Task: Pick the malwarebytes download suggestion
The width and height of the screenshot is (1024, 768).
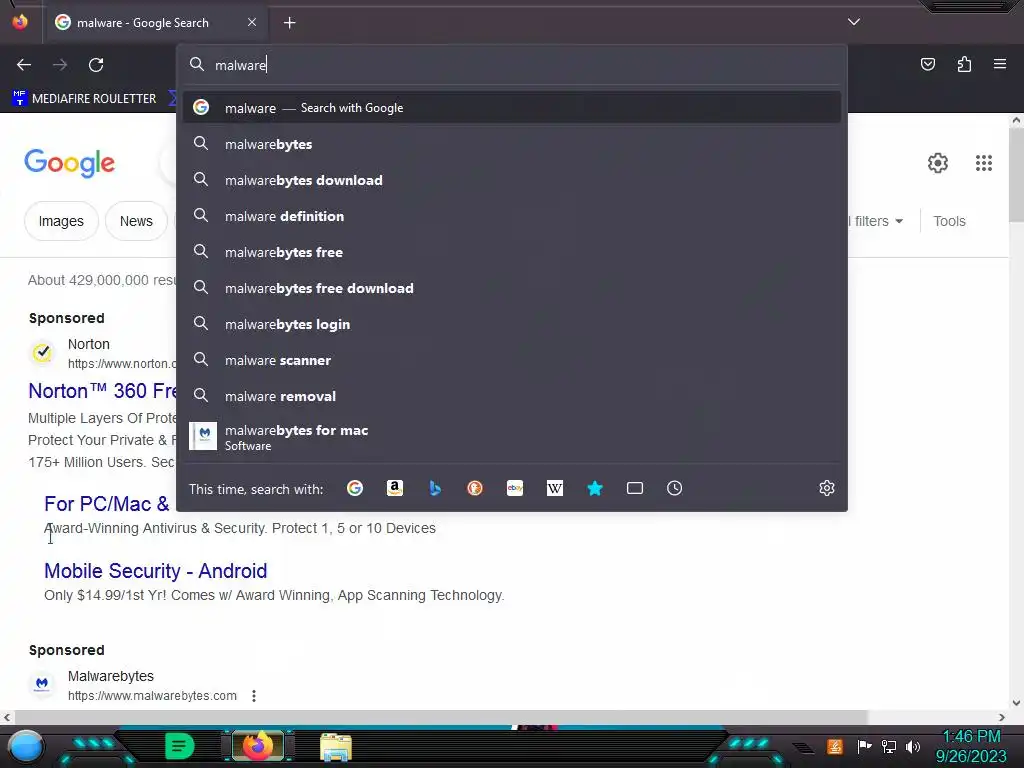Action: coord(512,180)
